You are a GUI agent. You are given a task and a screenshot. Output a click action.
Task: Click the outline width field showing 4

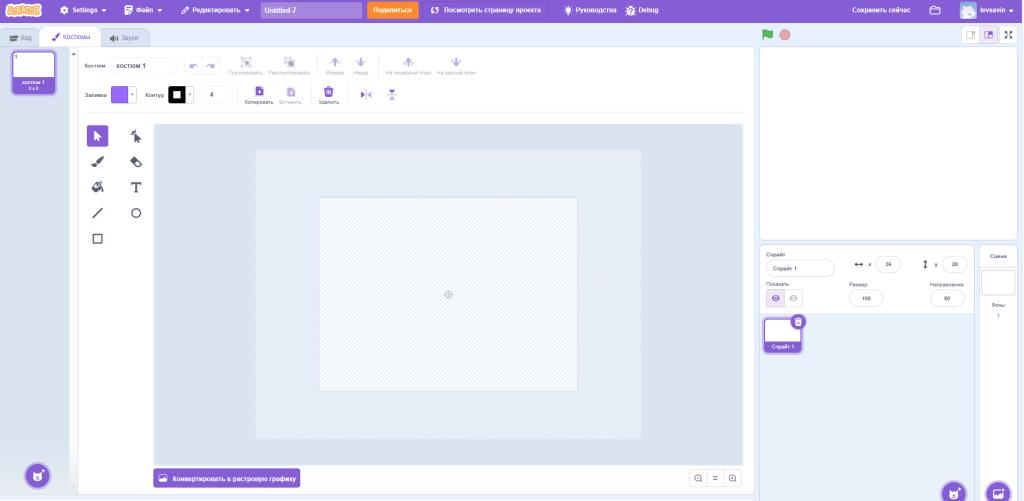click(216, 95)
